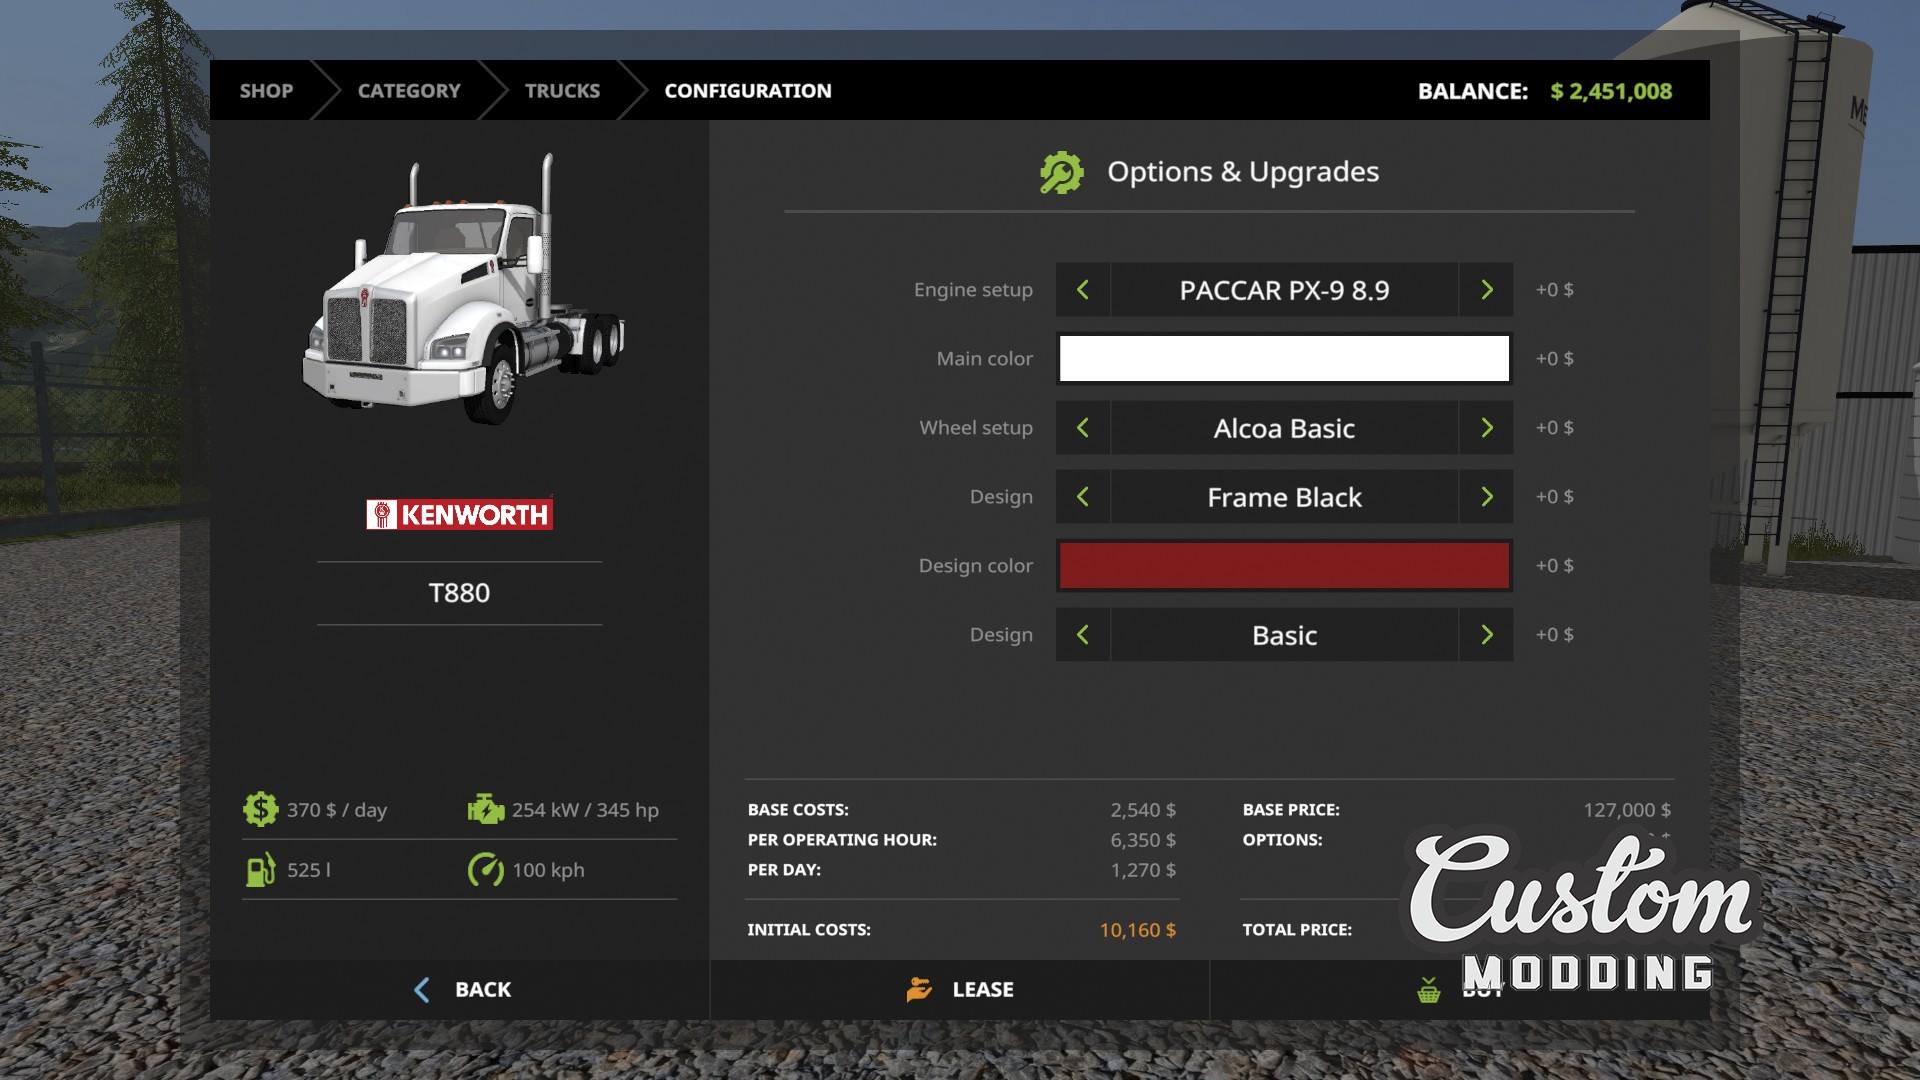The image size is (1920, 1080).
Task: Go to the Trucks breadcrumb
Action: (x=562, y=91)
